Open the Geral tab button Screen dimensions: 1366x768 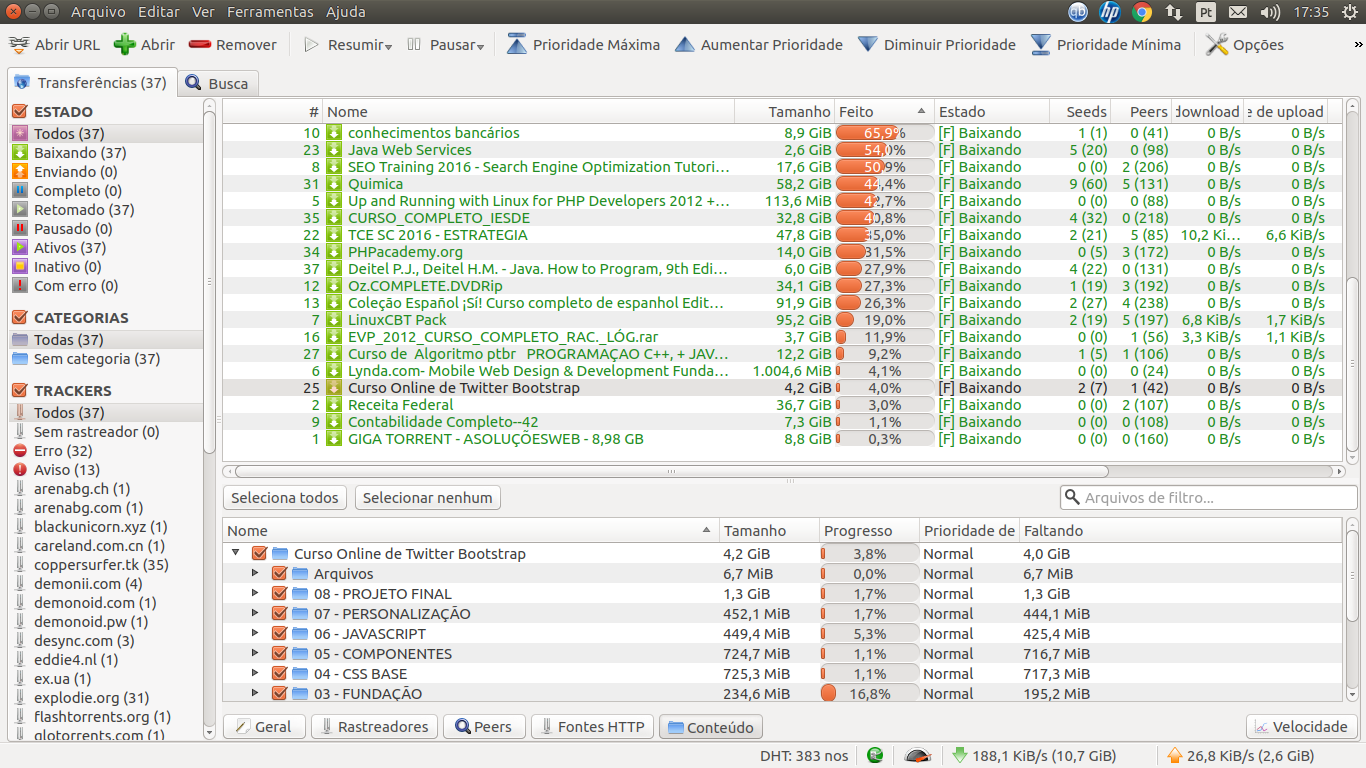[263, 727]
